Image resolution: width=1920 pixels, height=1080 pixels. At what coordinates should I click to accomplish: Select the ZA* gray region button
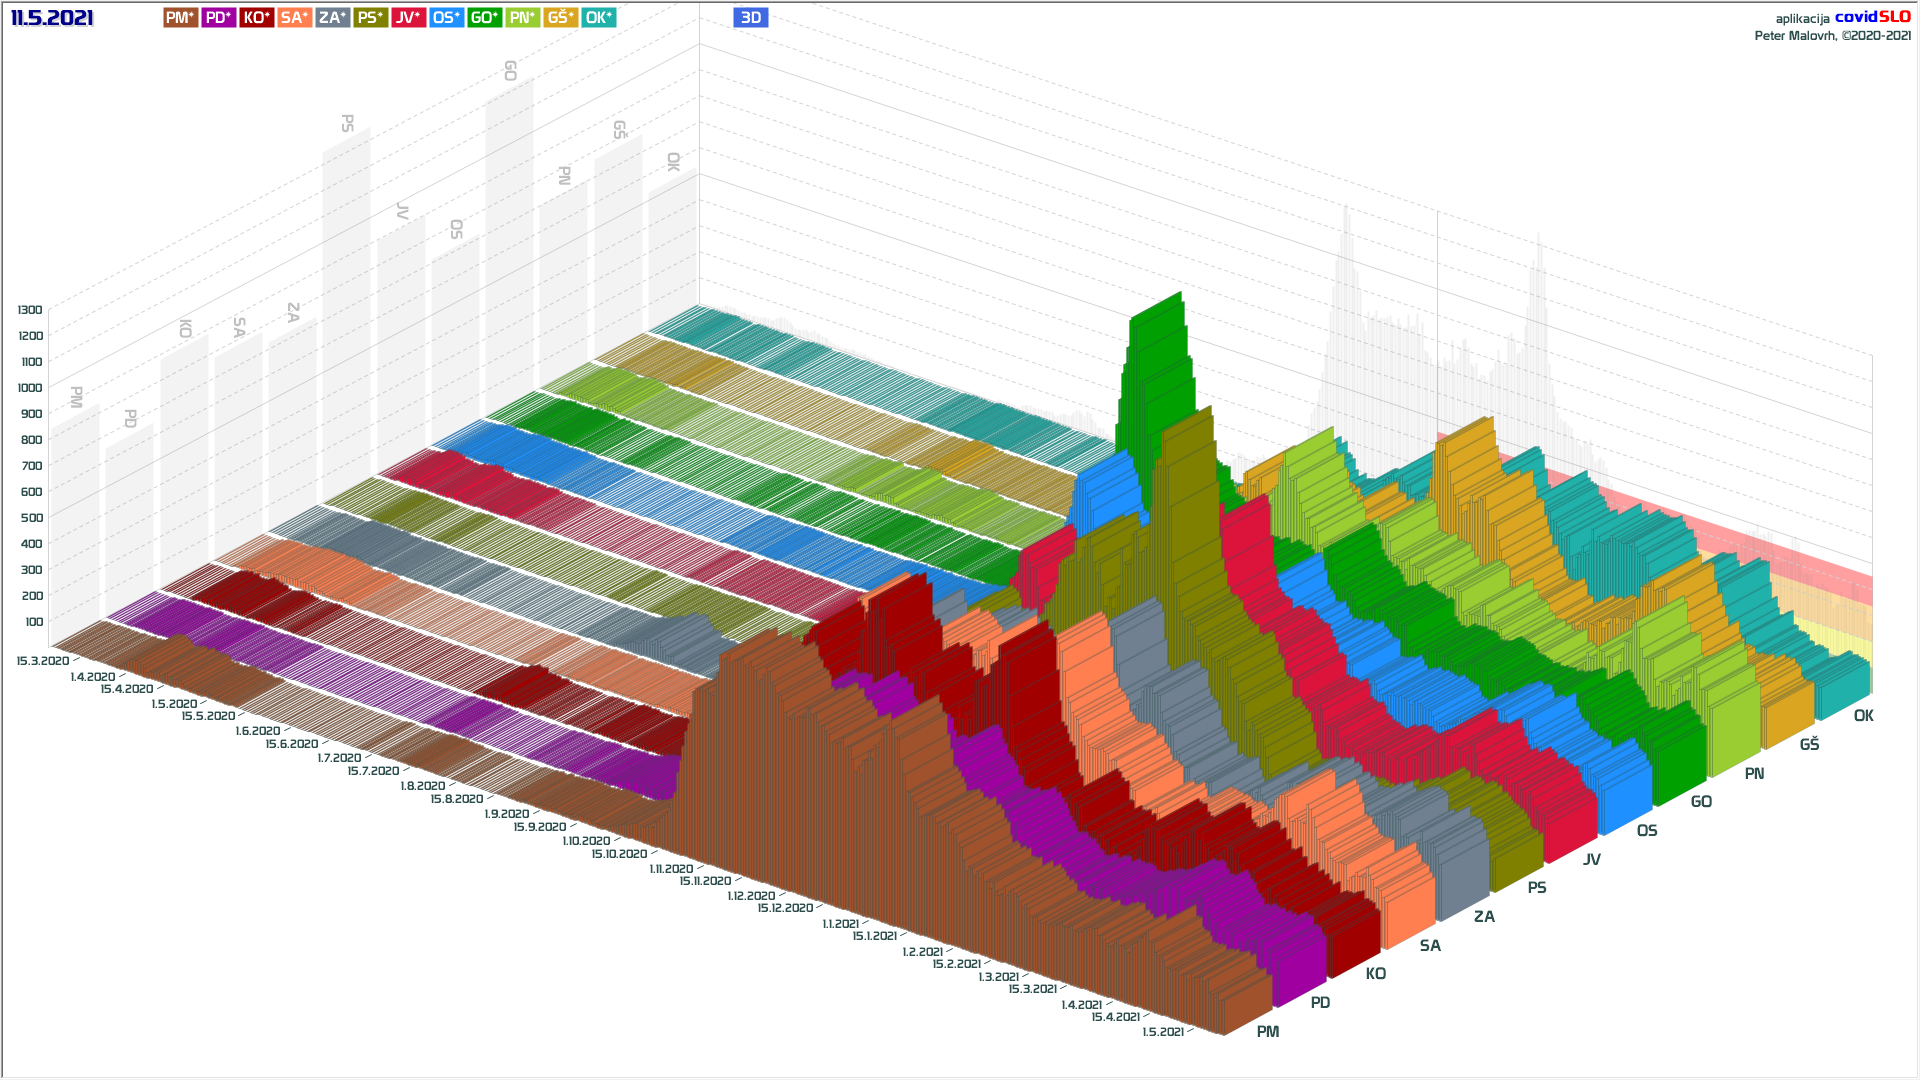[332, 17]
